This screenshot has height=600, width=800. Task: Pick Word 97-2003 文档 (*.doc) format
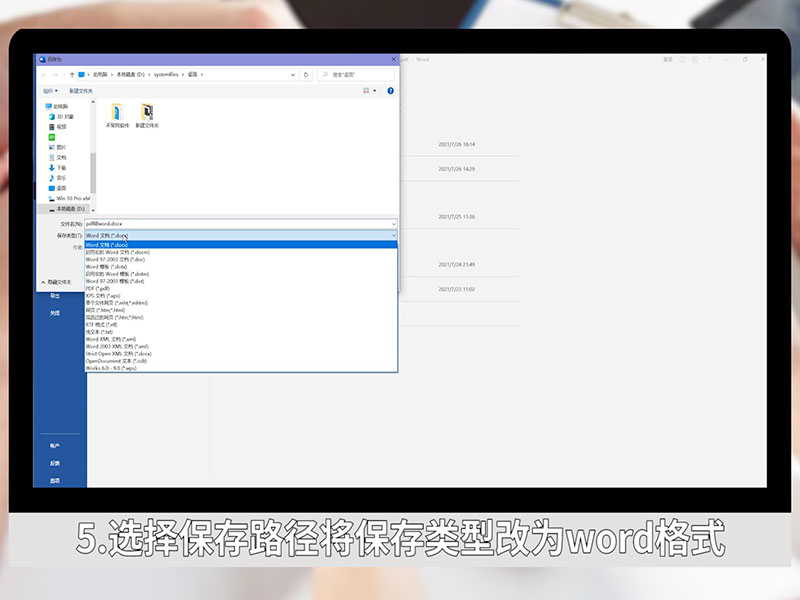pos(241,259)
